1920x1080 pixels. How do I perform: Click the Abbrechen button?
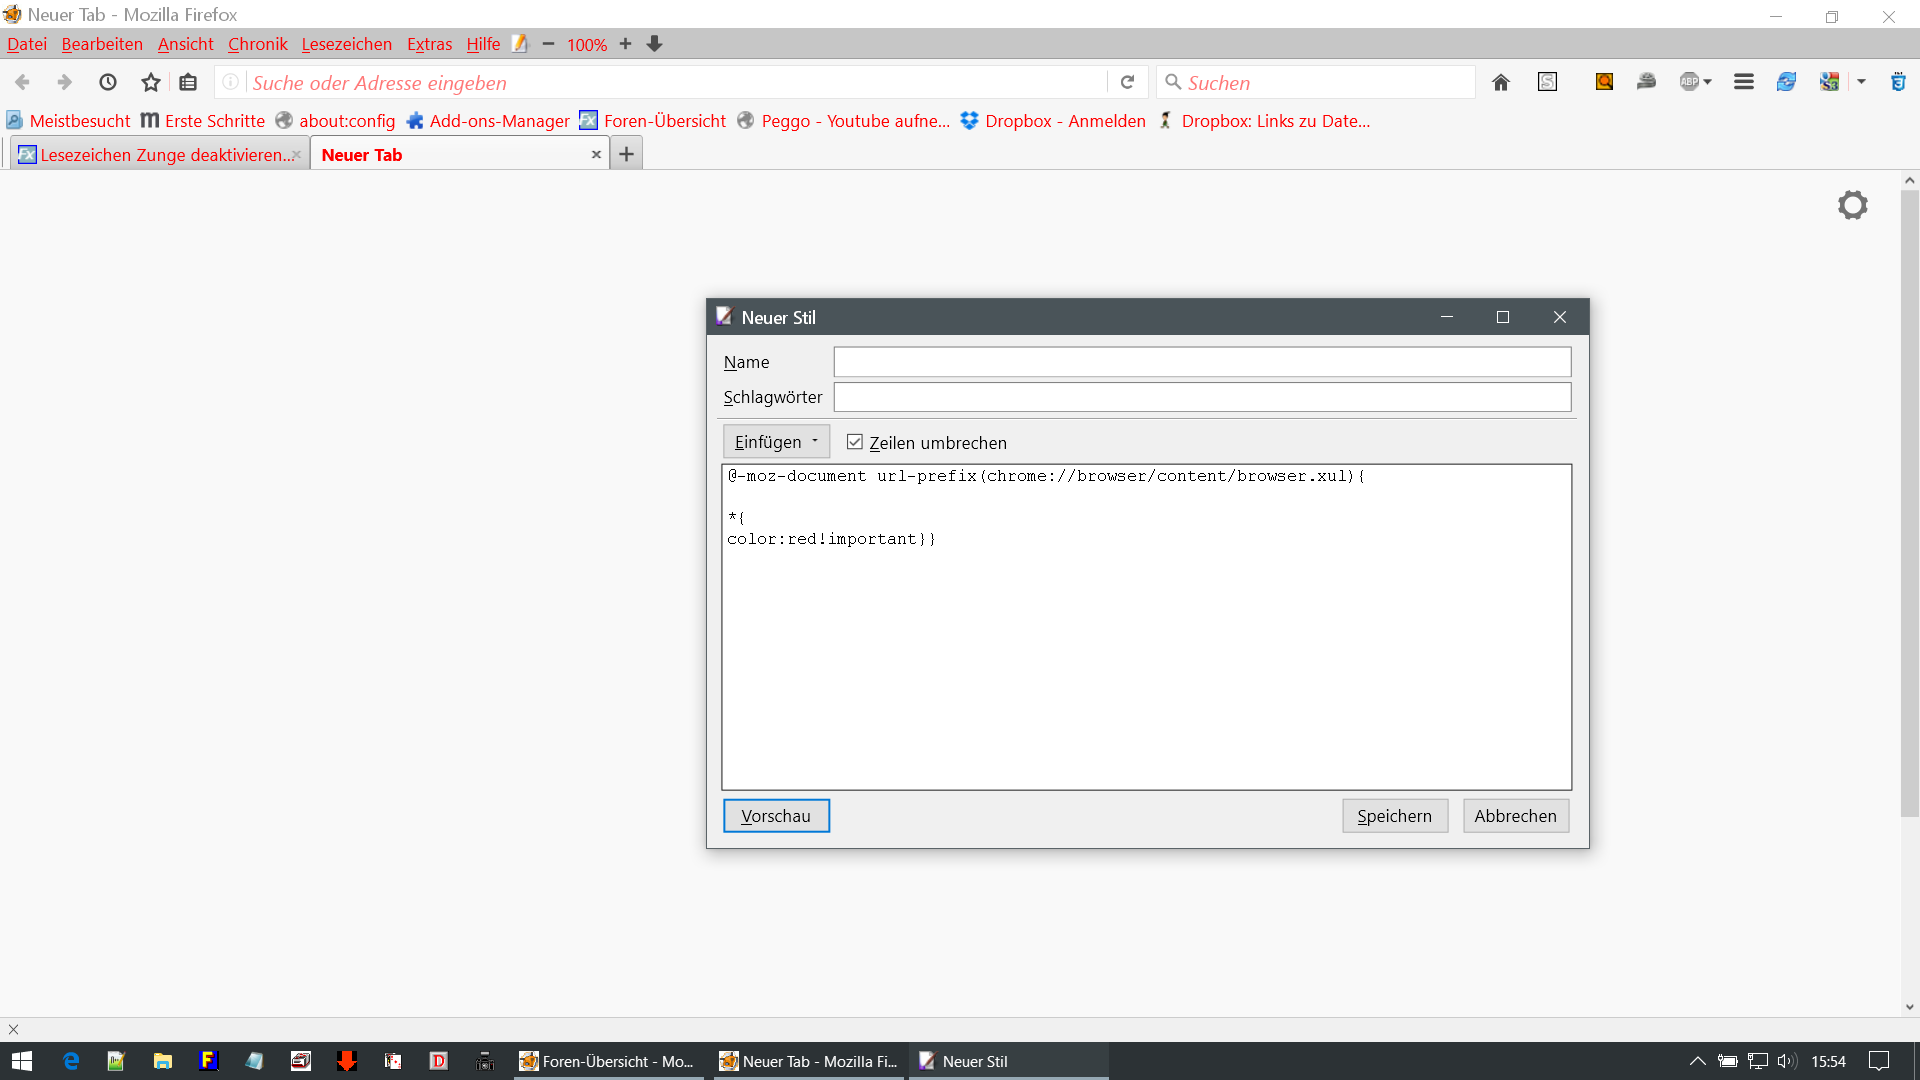point(1515,816)
